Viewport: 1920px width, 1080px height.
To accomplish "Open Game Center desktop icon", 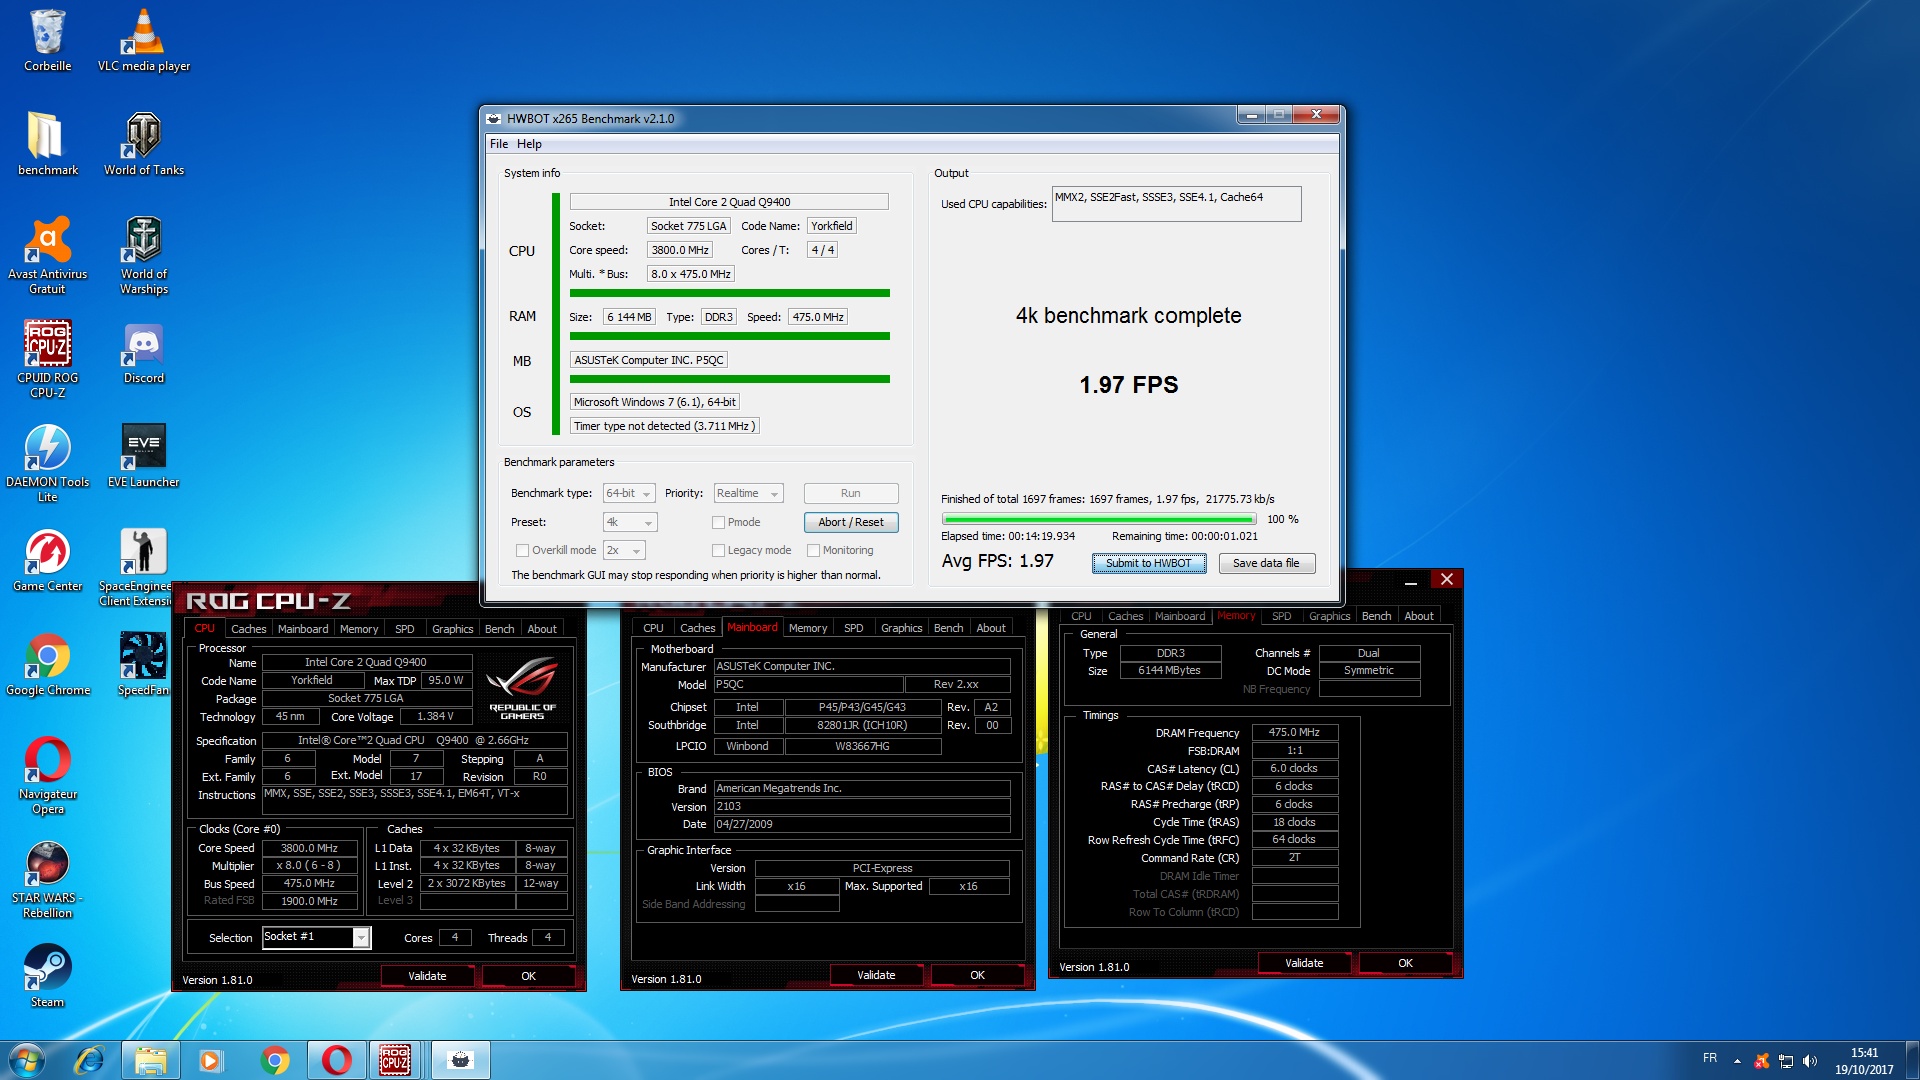I will pyautogui.click(x=47, y=560).
